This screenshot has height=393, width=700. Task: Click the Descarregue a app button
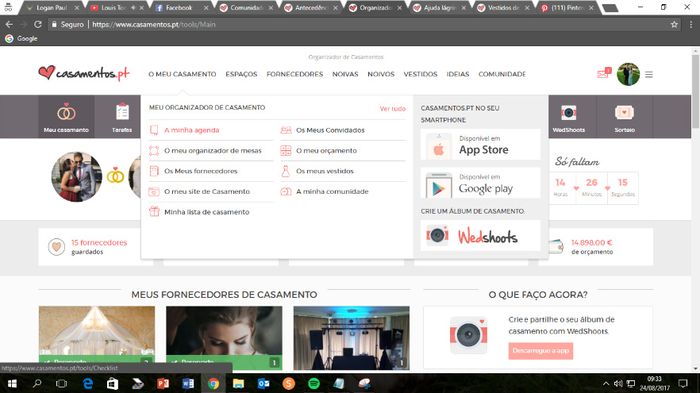[540, 351]
